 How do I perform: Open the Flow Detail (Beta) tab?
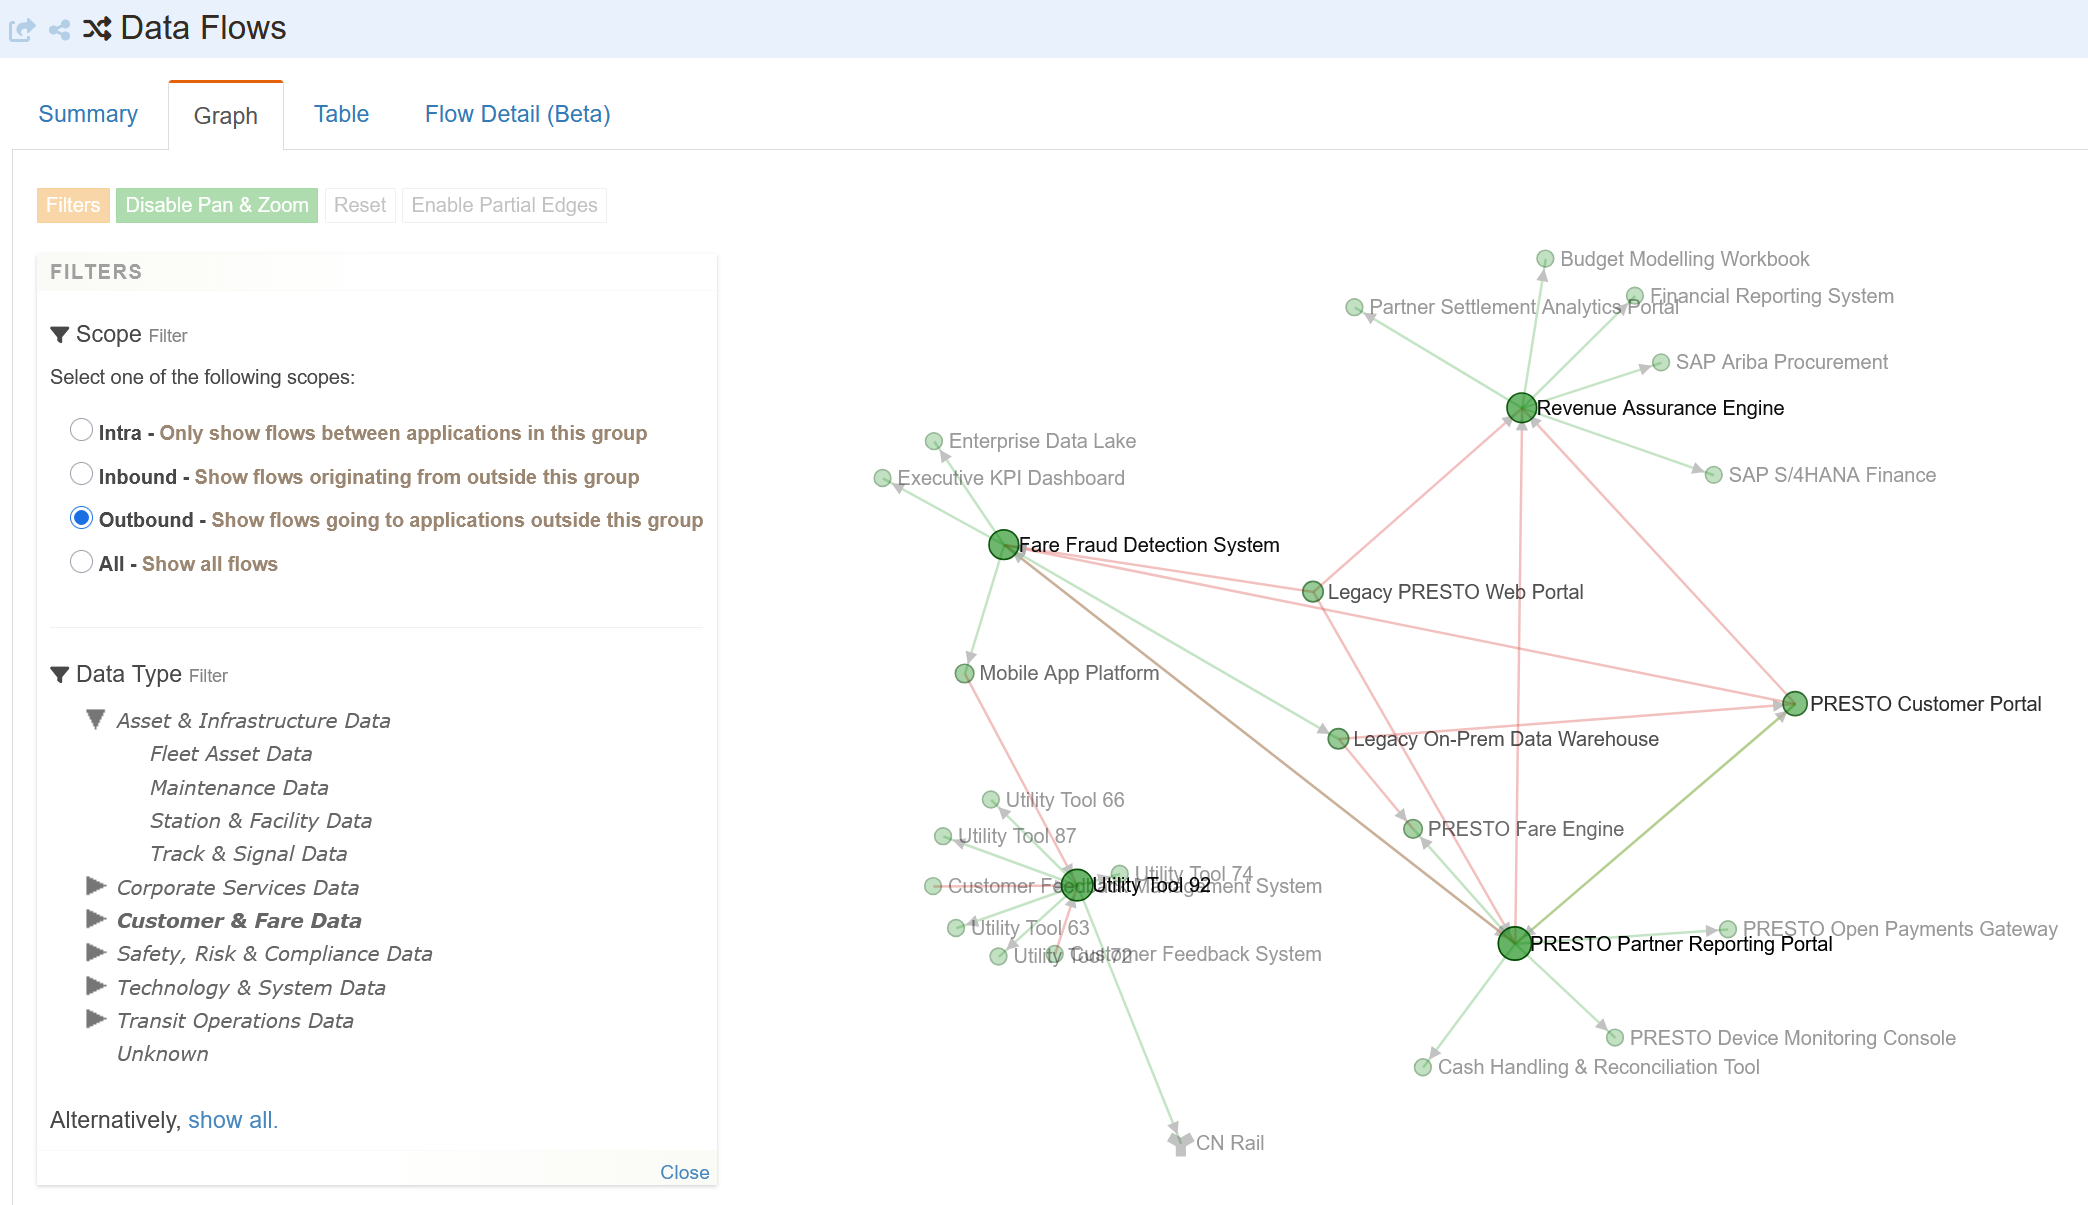tap(516, 114)
